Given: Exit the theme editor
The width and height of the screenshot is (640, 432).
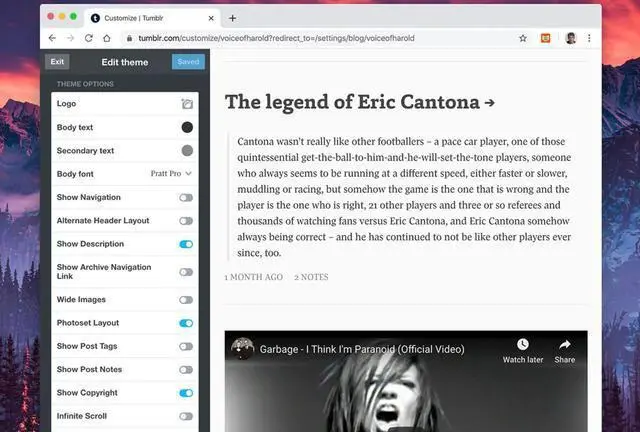Looking at the screenshot, I should coord(57,62).
